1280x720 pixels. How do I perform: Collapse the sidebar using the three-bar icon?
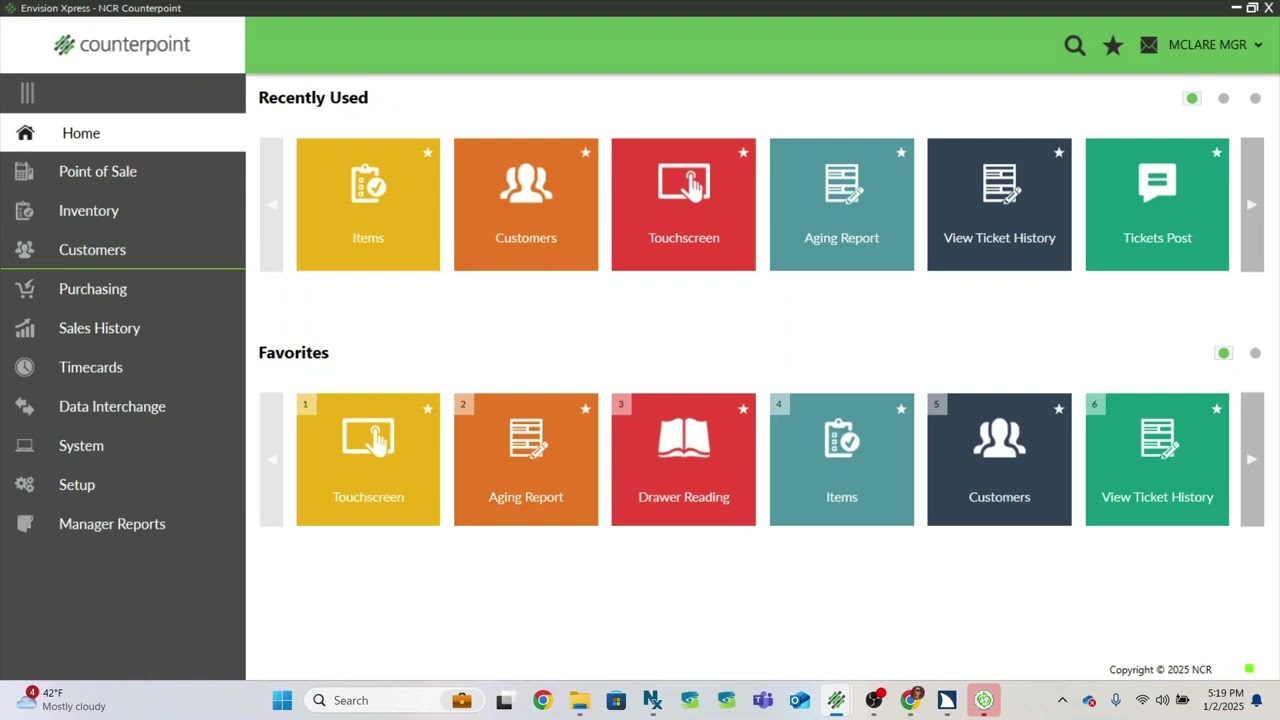pyautogui.click(x=27, y=93)
